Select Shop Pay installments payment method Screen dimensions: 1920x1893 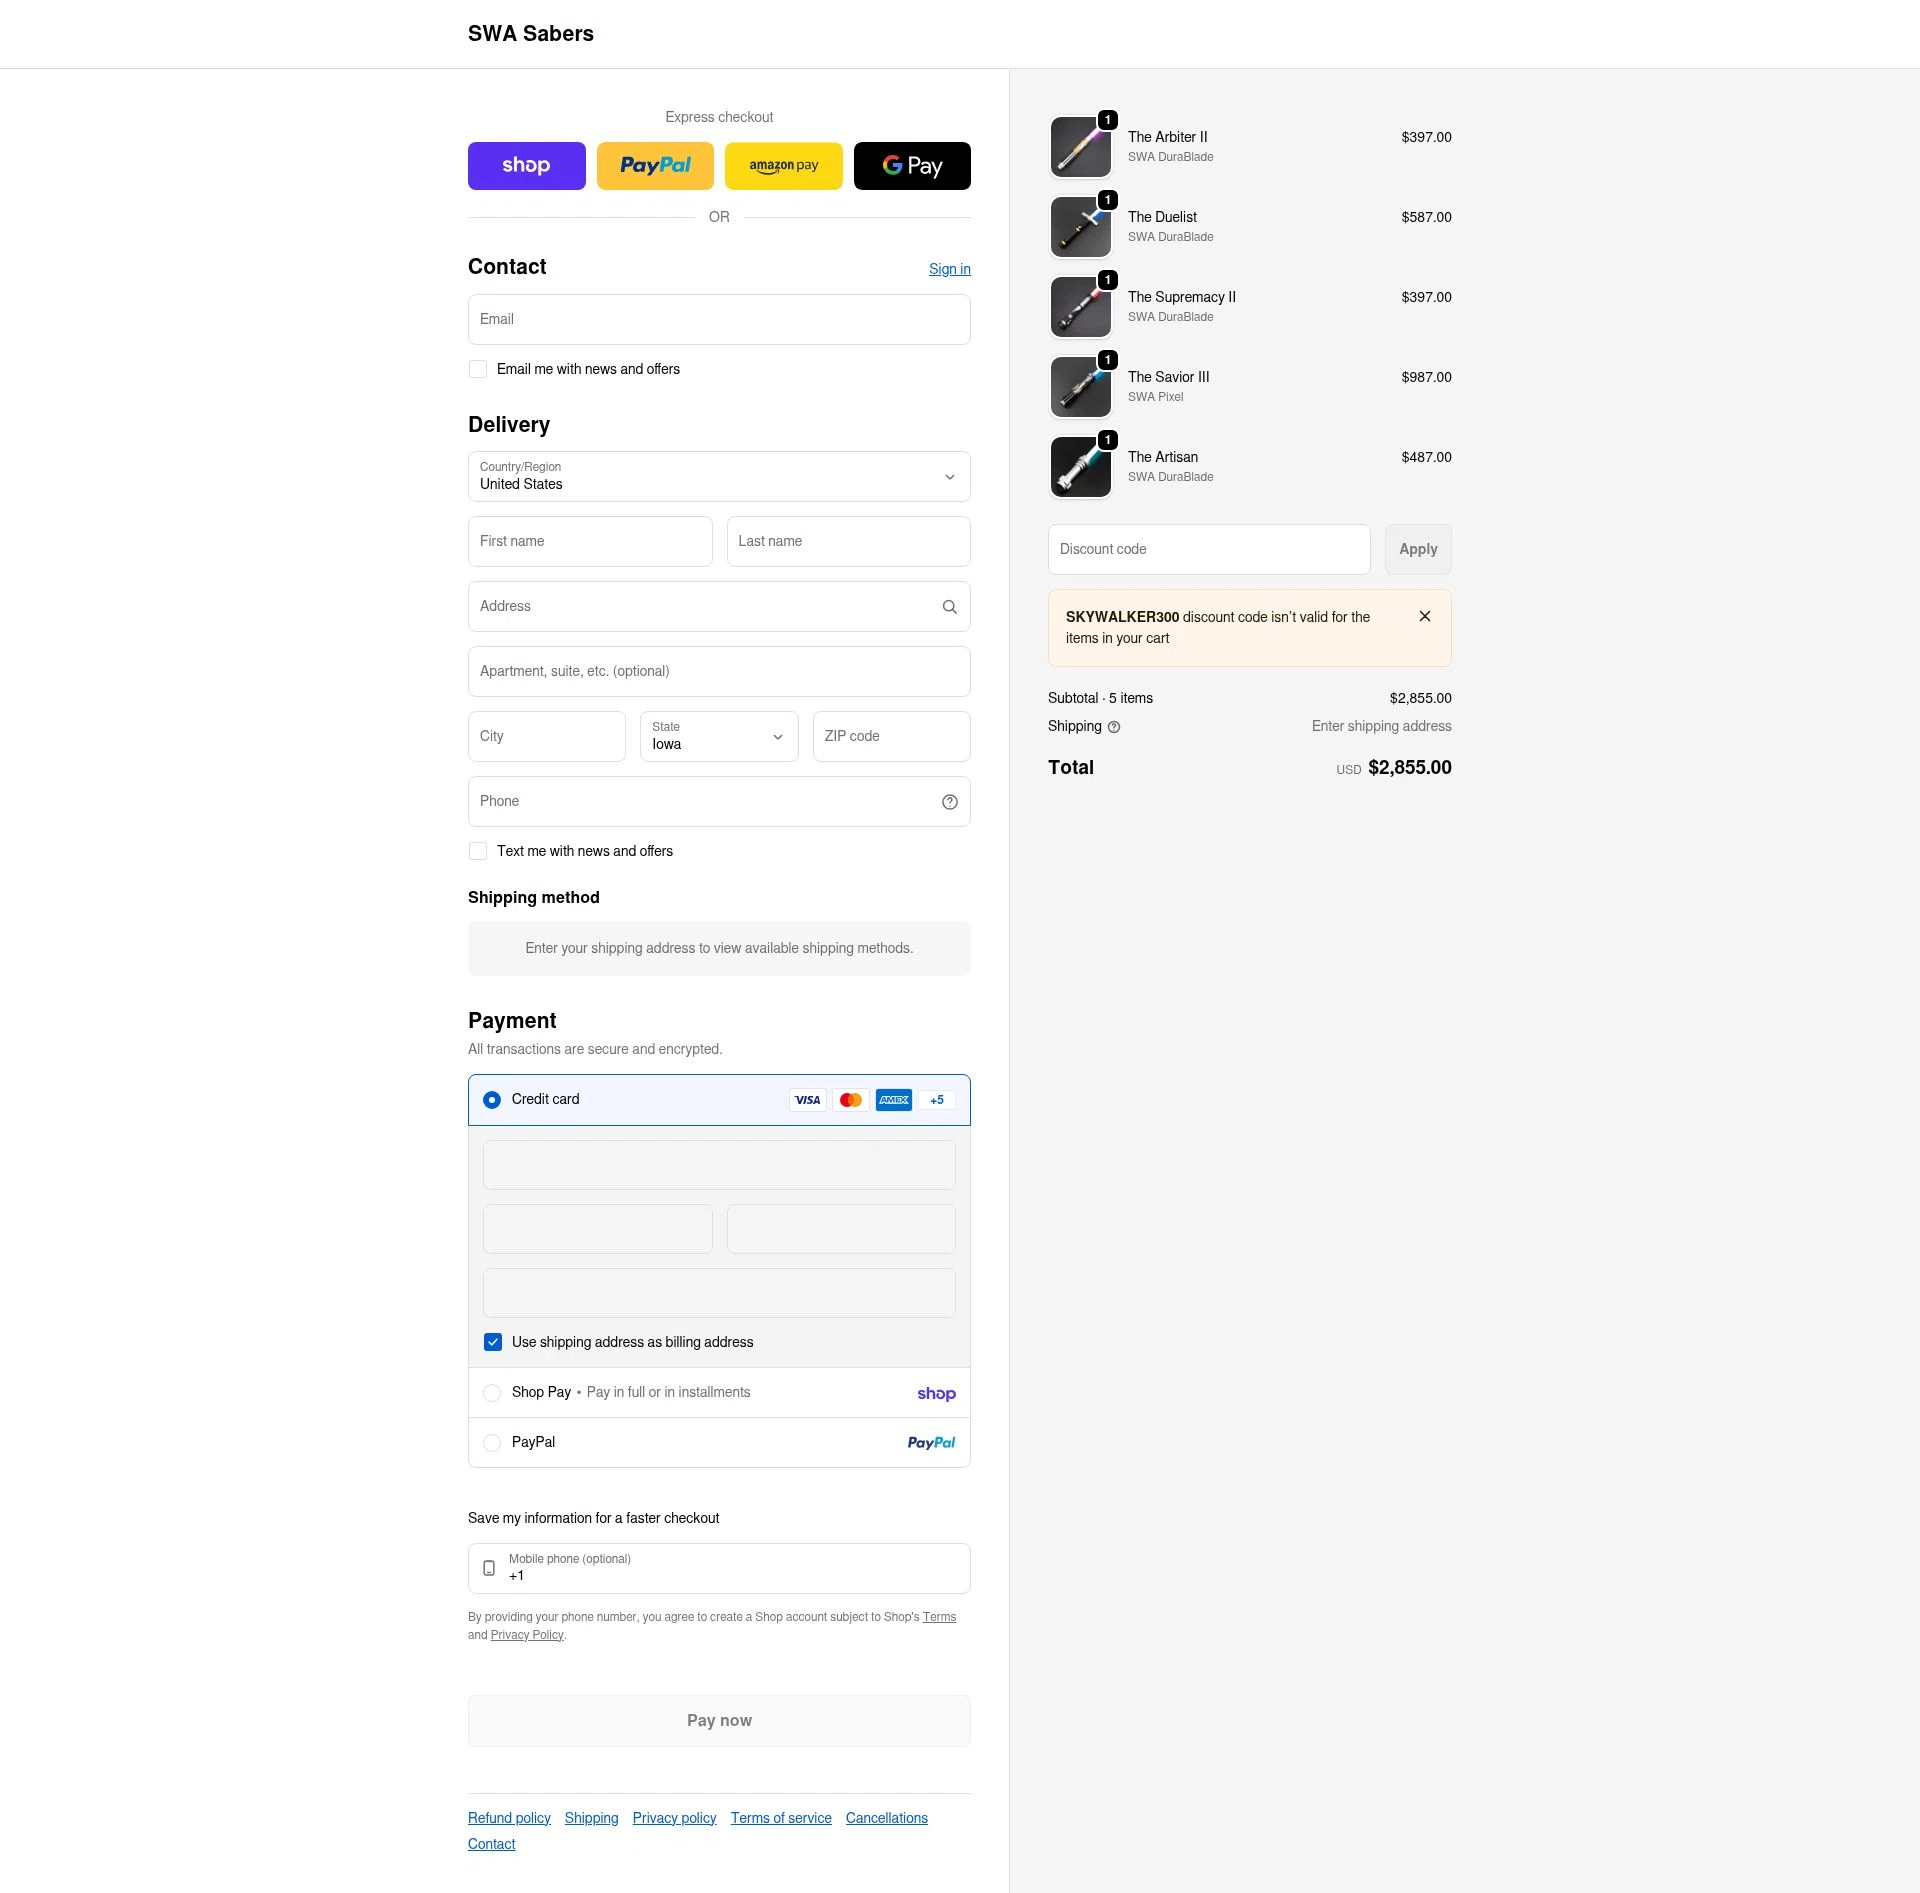tap(492, 1393)
